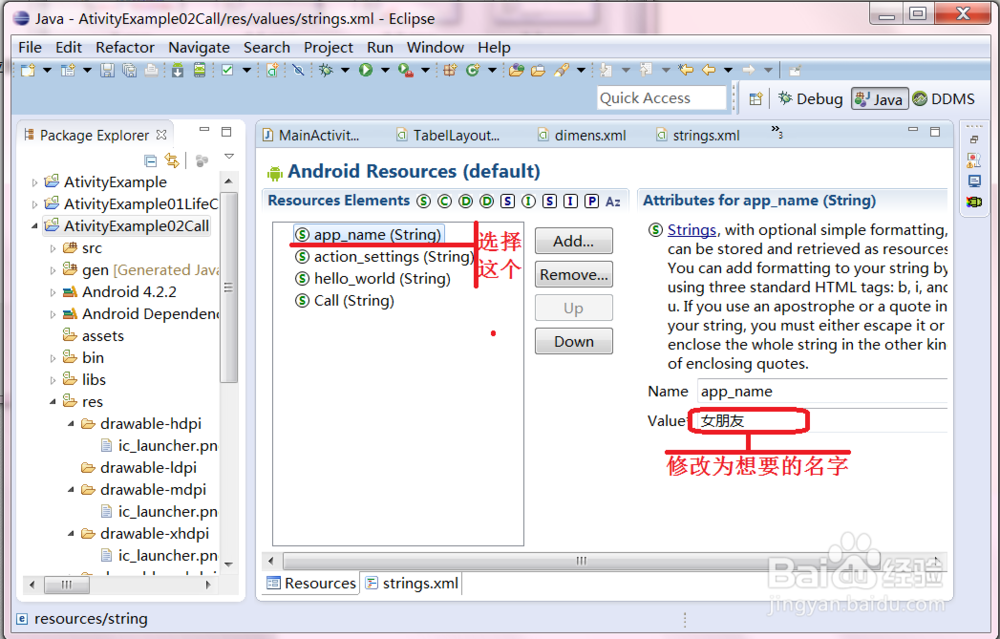Collapse the drawable-hdpi folder
The width and height of the screenshot is (1000, 639).
click(71, 424)
